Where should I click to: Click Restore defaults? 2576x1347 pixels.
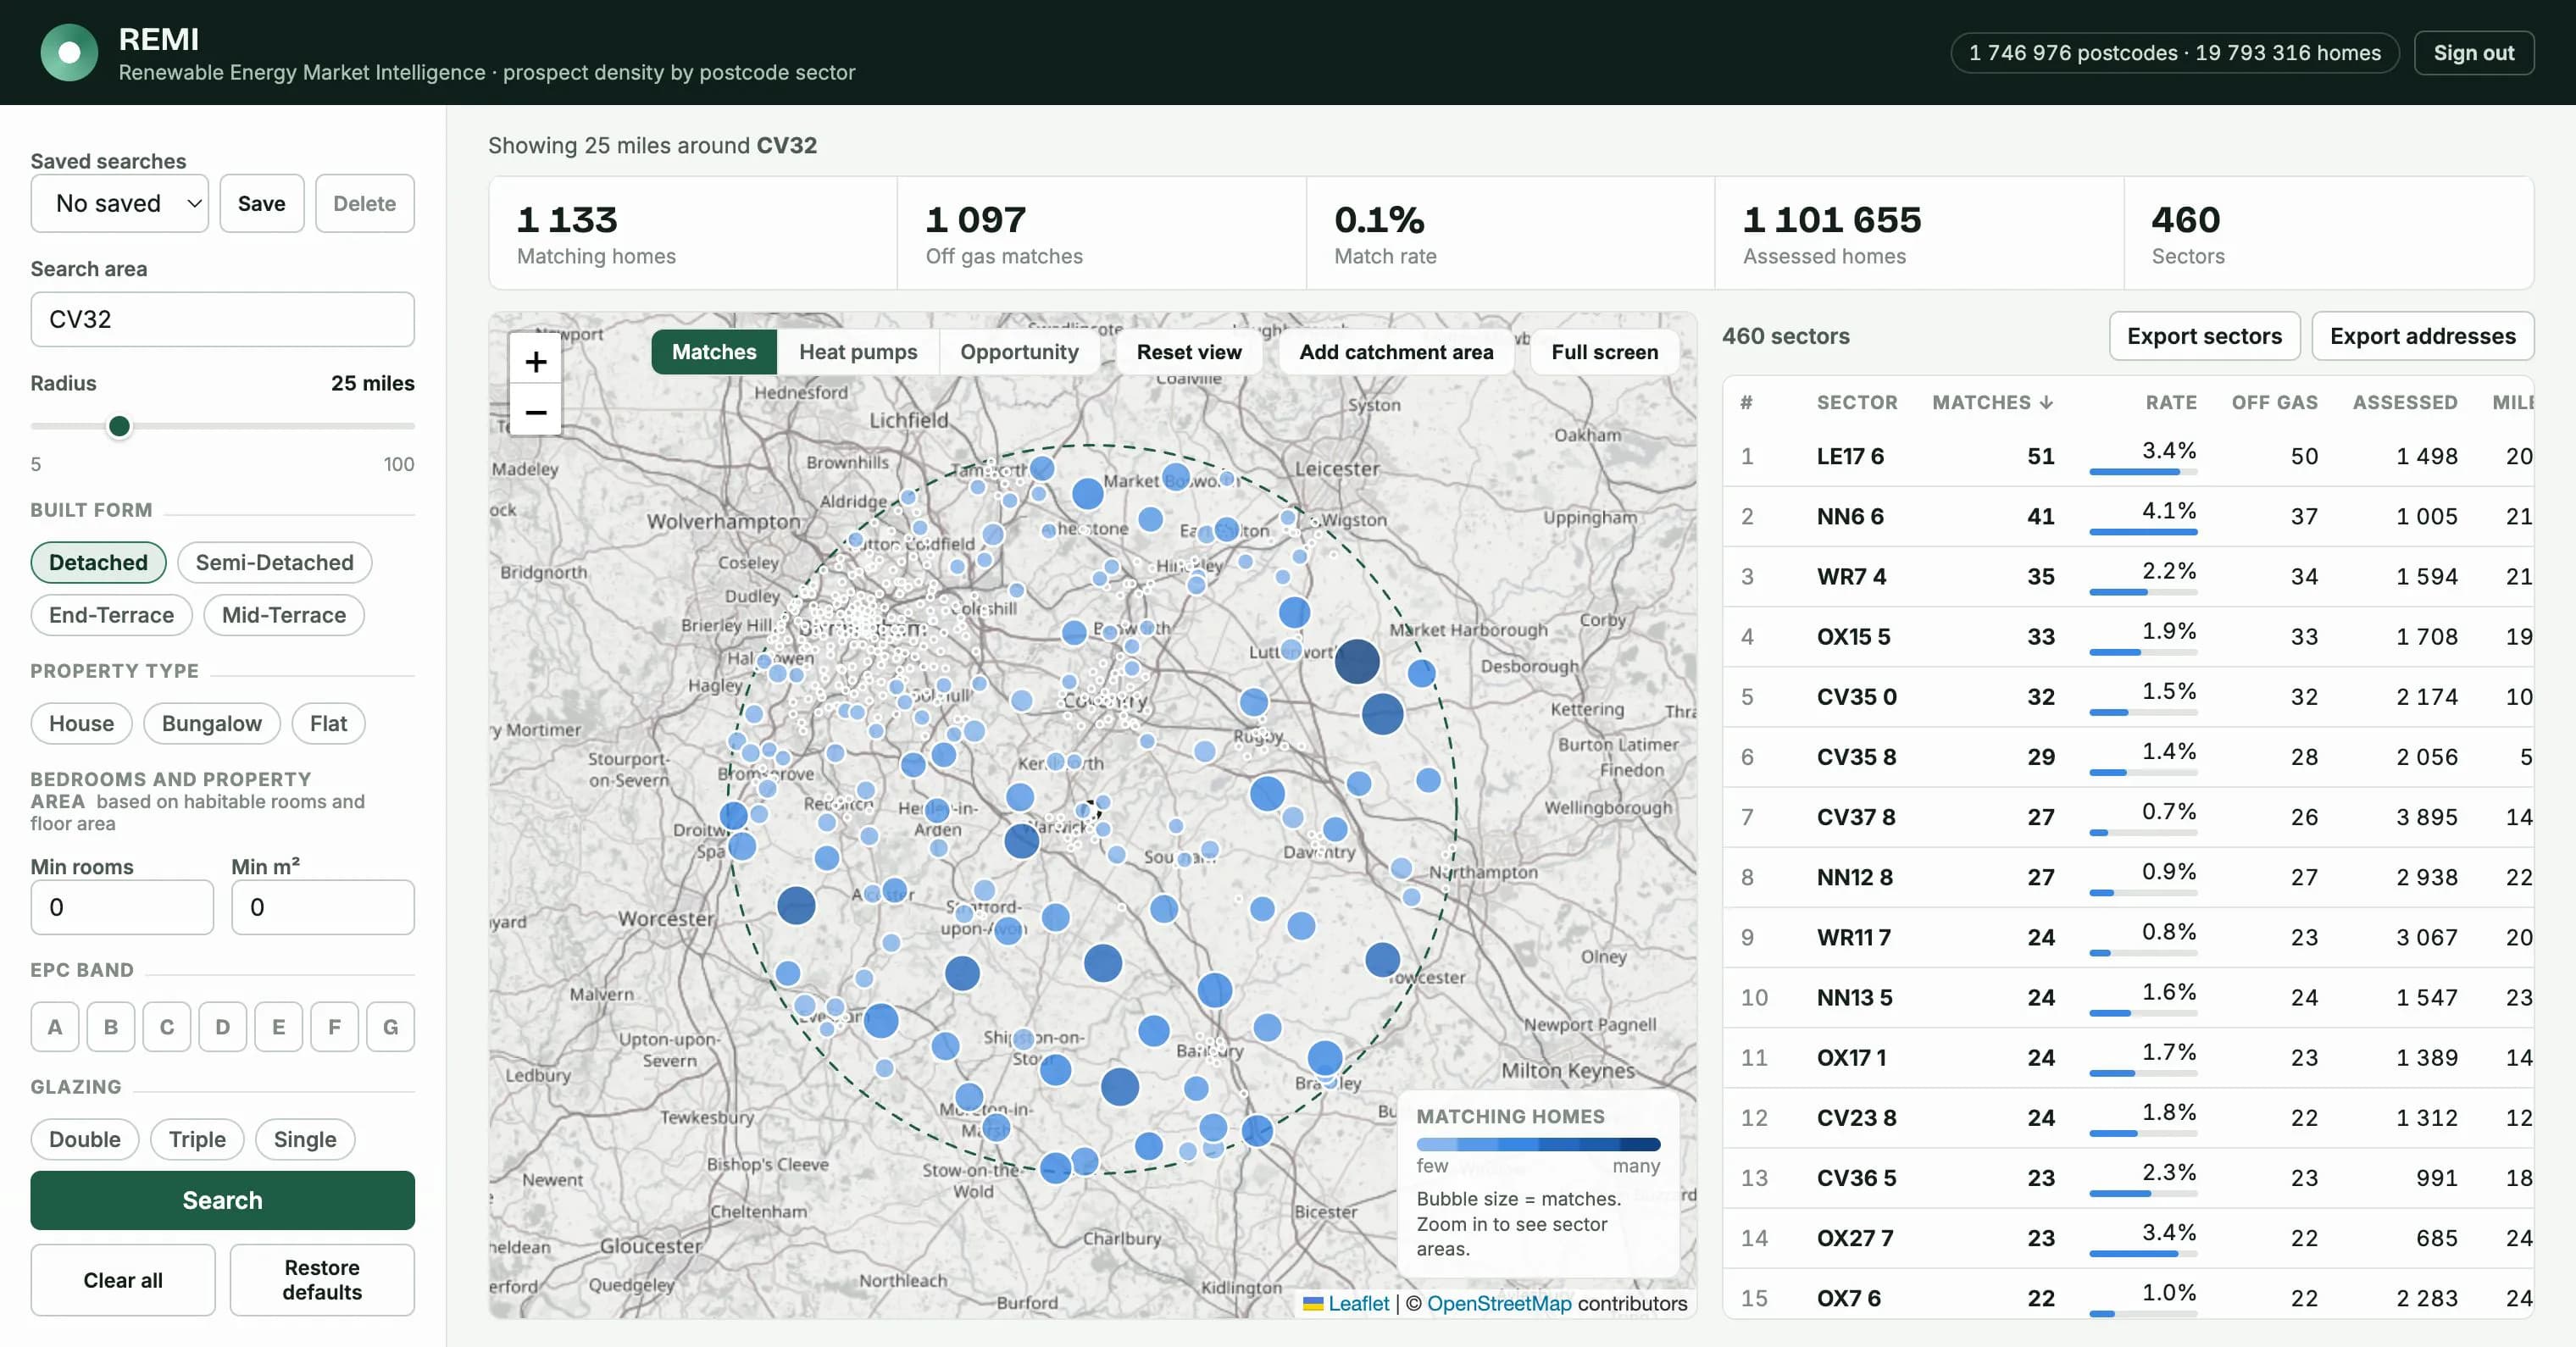322,1280
